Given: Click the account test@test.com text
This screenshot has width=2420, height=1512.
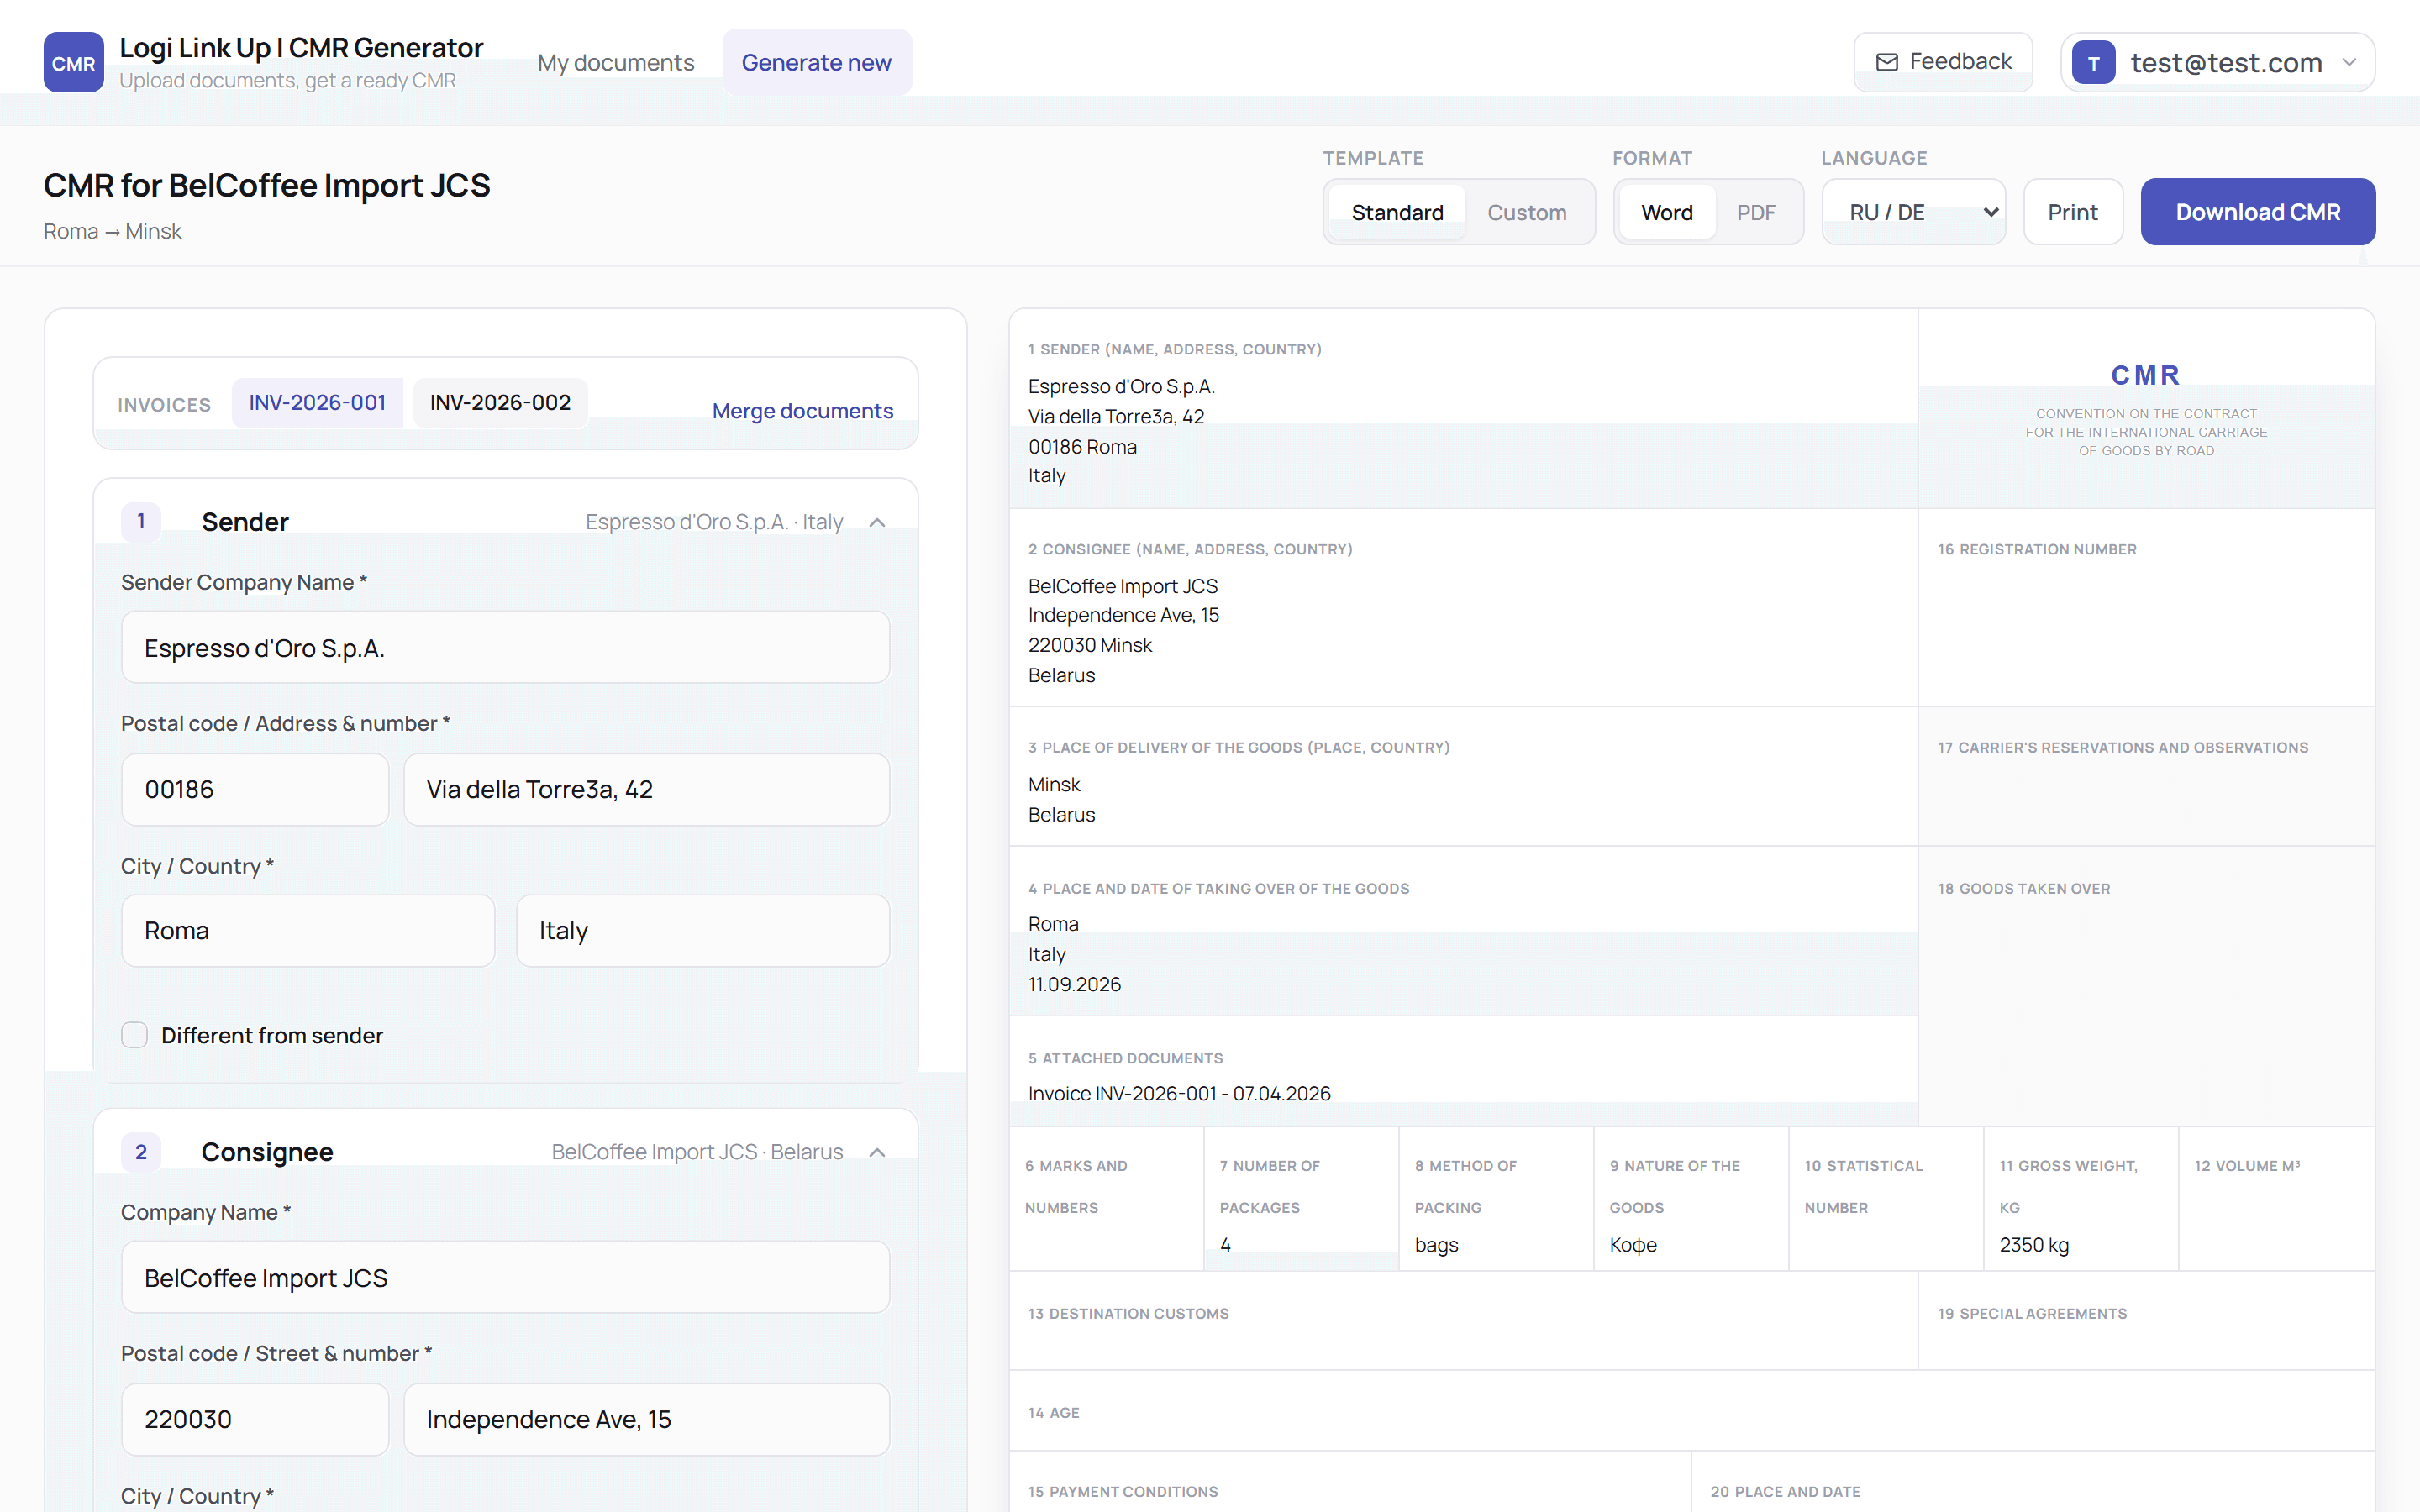Looking at the screenshot, I should pos(2226,62).
